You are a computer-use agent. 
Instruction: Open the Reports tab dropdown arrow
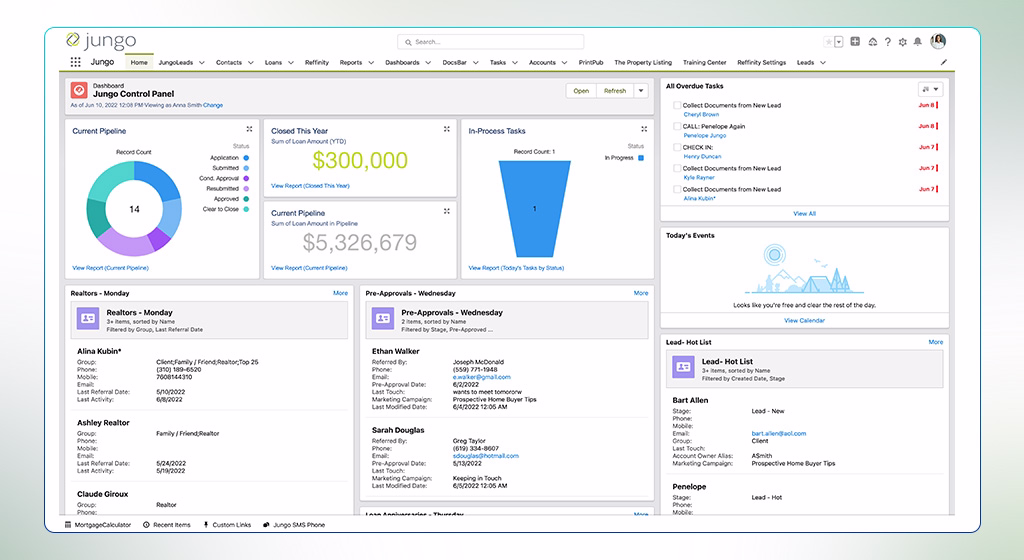pos(371,63)
